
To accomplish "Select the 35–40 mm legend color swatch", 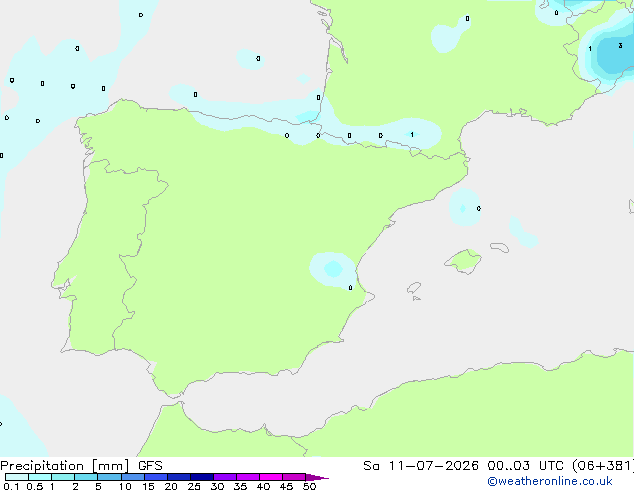I will pyautogui.click(x=247, y=477).
